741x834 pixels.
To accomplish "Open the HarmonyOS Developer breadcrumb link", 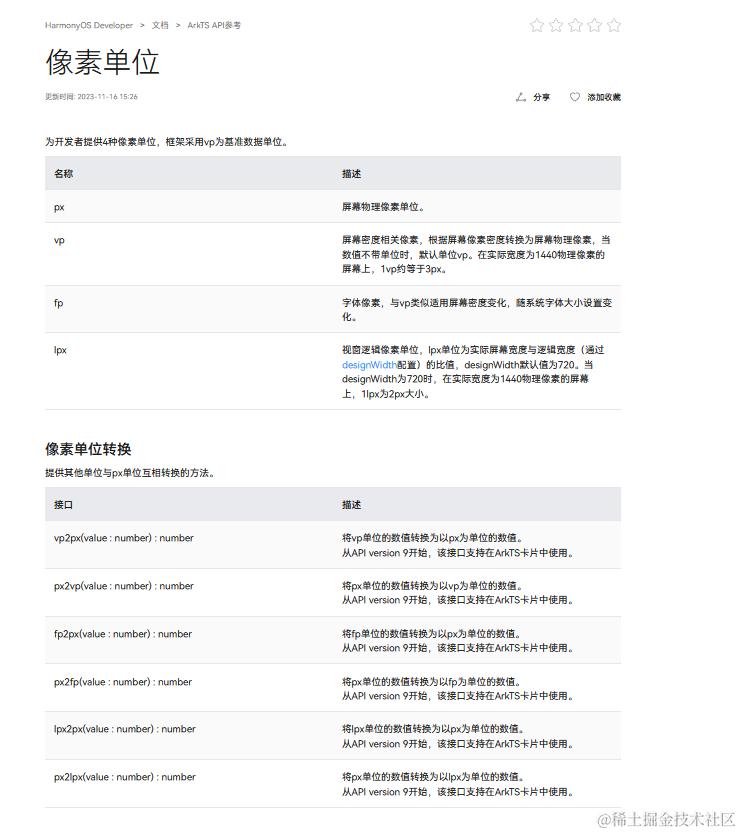I will coord(89,25).
